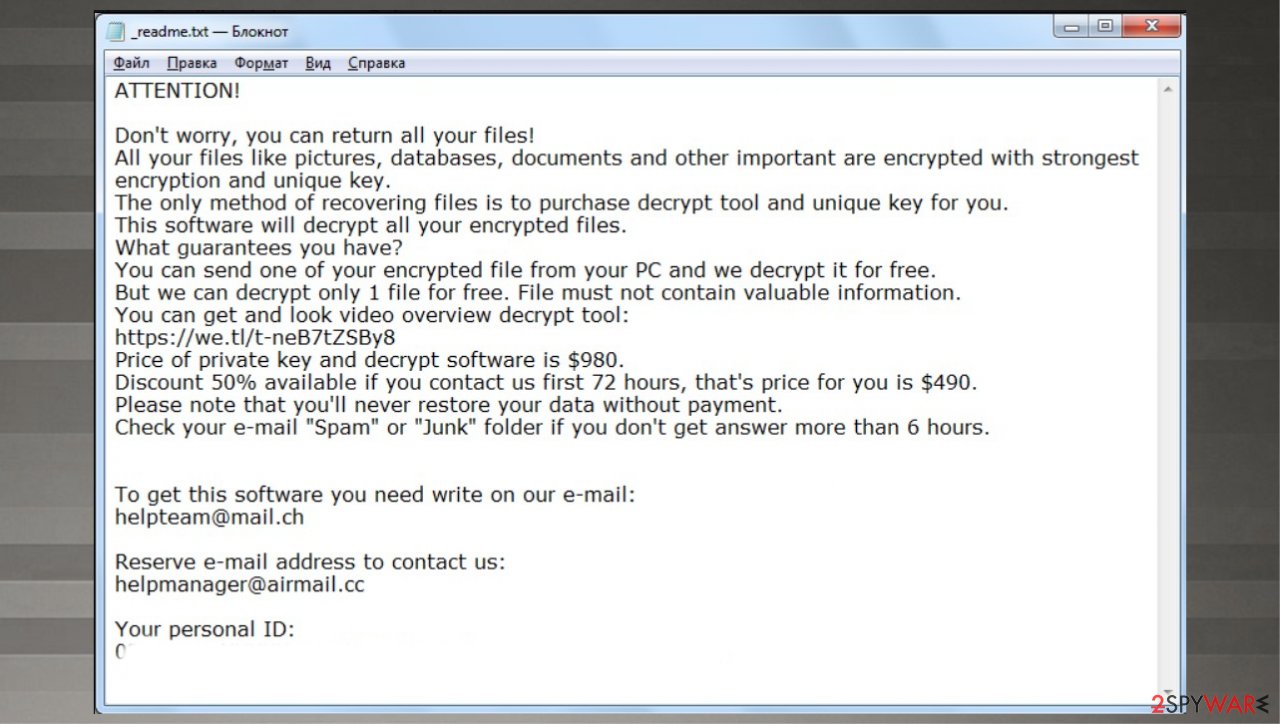Viewport: 1280px width, 724px height.
Task: Click the vertical scrollbar track
Action: coord(1167,388)
